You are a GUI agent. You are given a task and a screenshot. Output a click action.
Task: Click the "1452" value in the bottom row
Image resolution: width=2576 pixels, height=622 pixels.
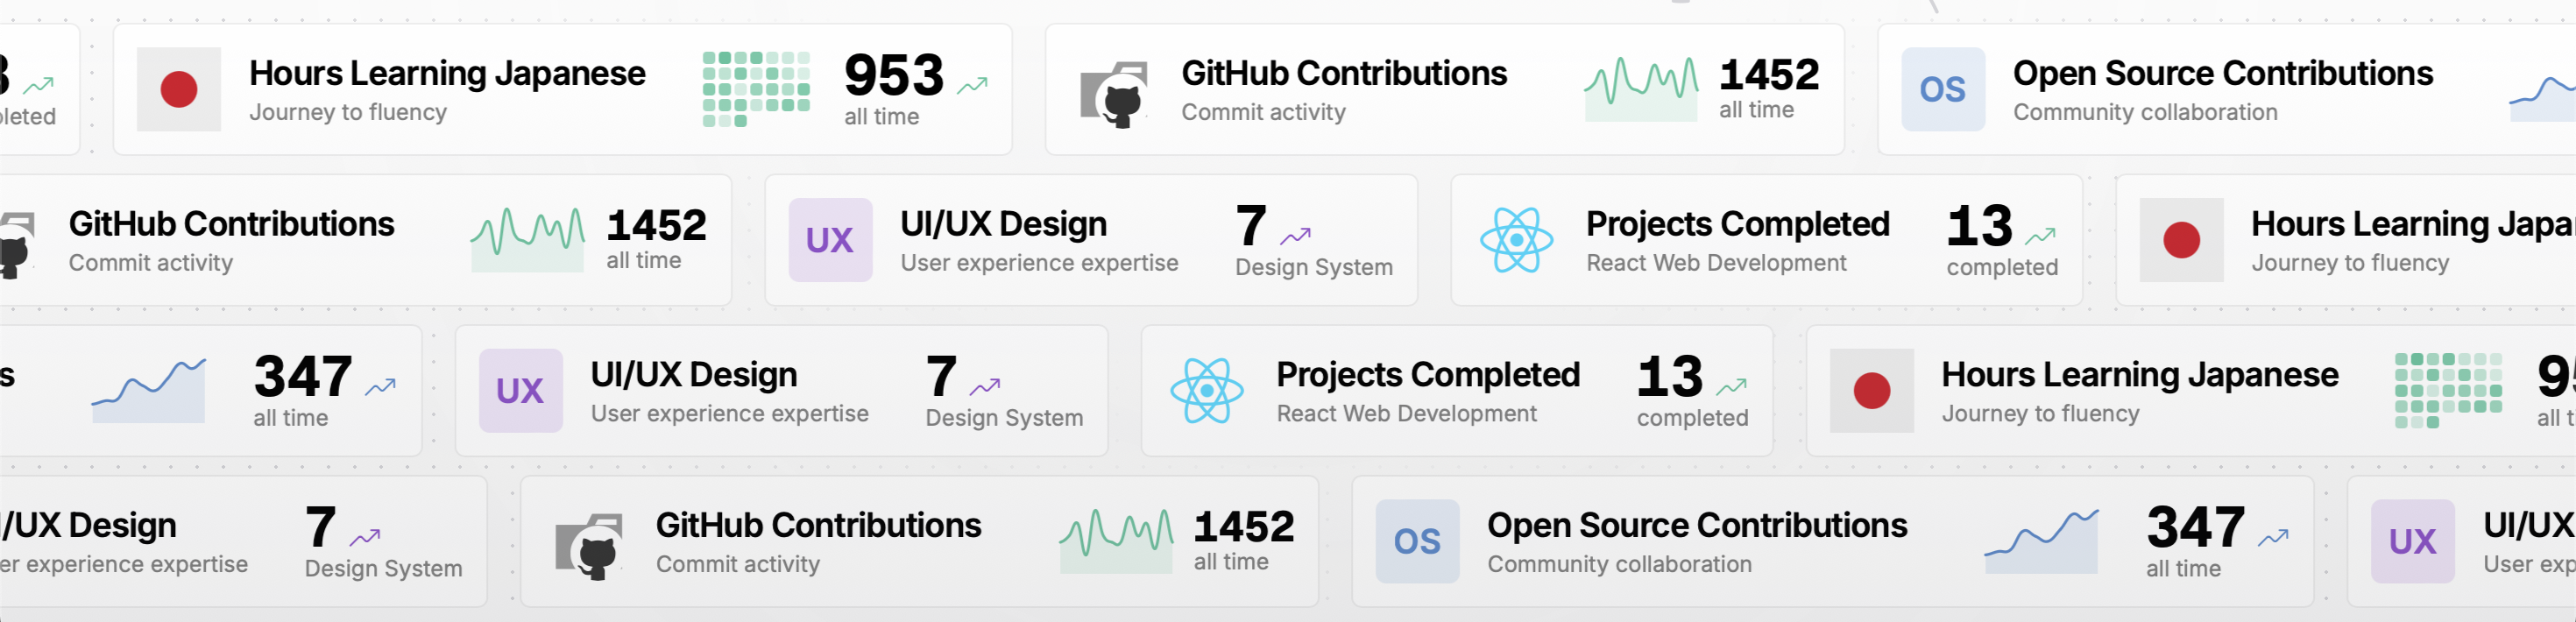point(1244,527)
